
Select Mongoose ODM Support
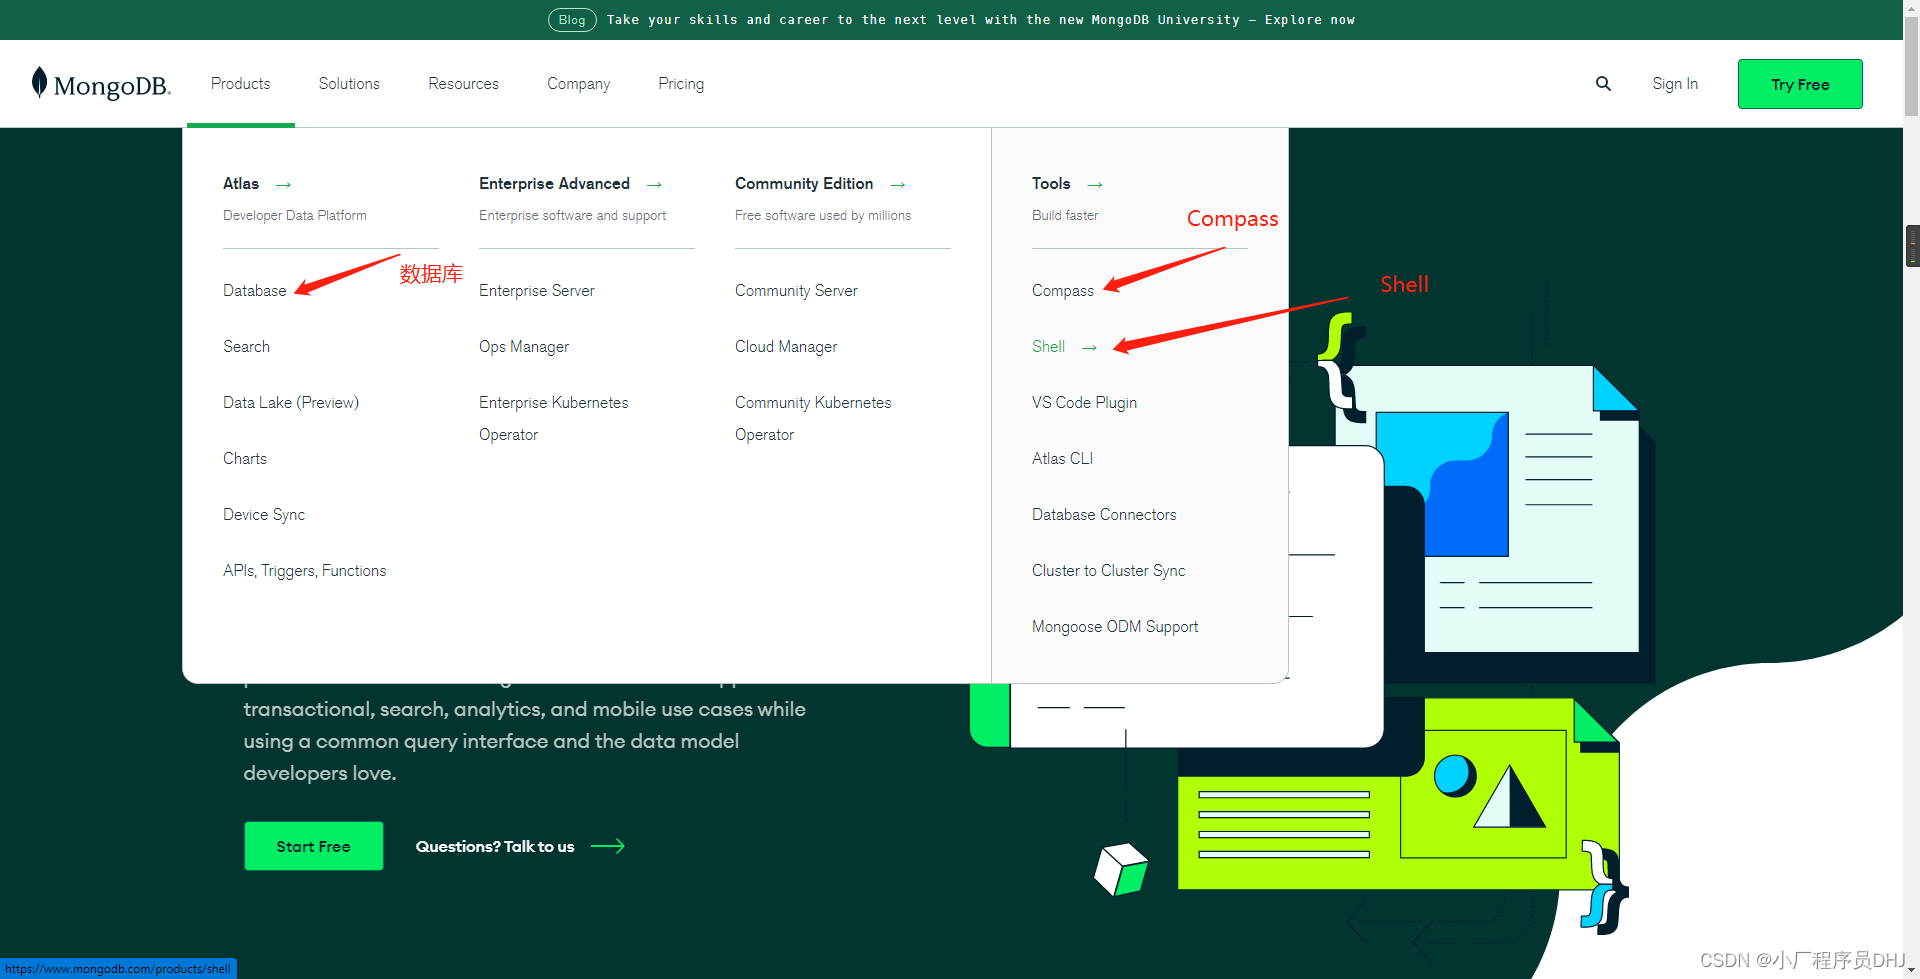[1115, 627]
